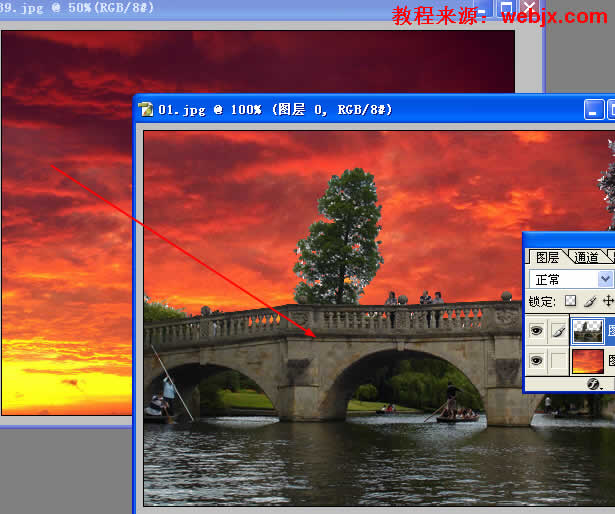615x514 pixels.
Task: Toggle lock image pixels brush icon
Action: click(x=590, y=301)
